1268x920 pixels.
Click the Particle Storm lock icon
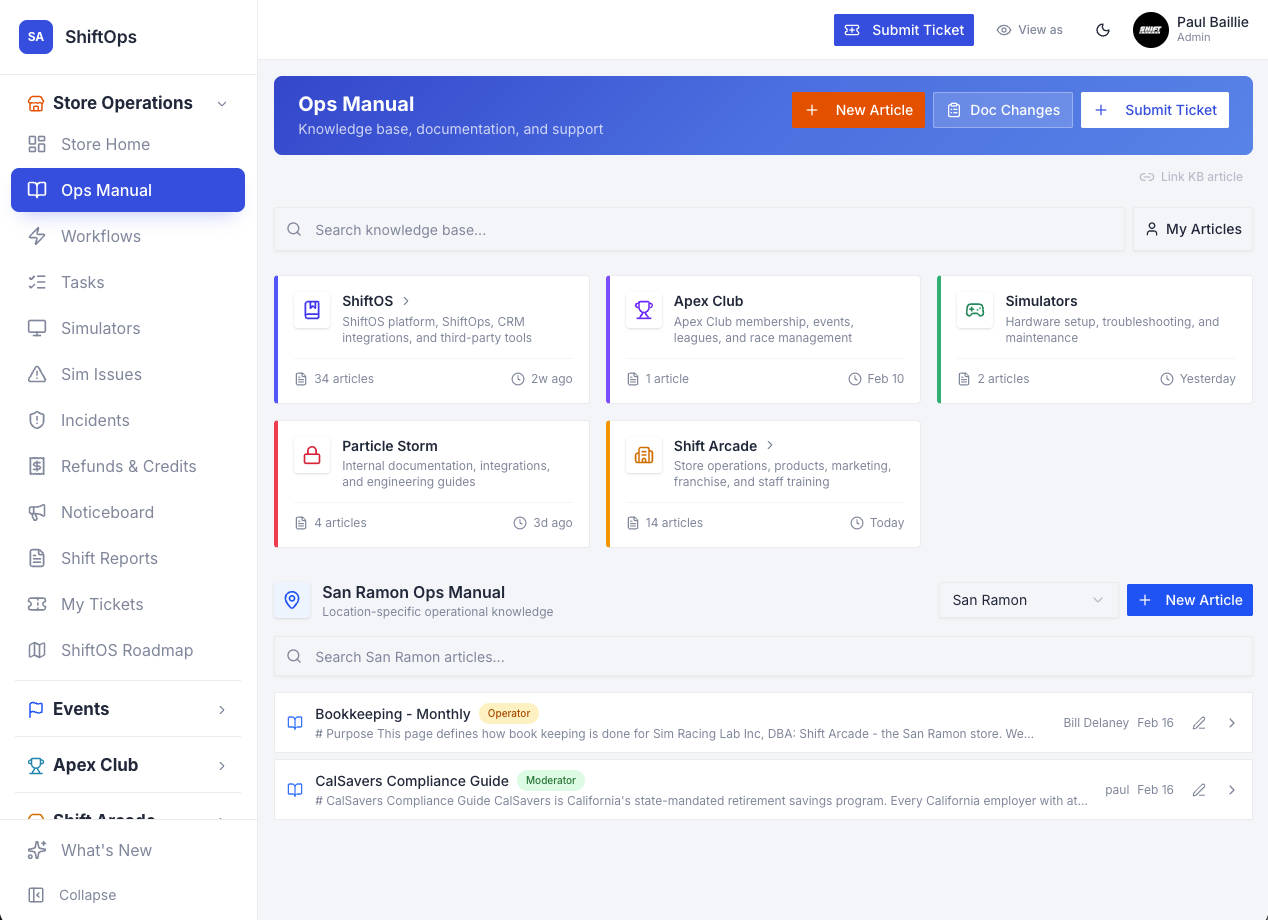(x=312, y=455)
